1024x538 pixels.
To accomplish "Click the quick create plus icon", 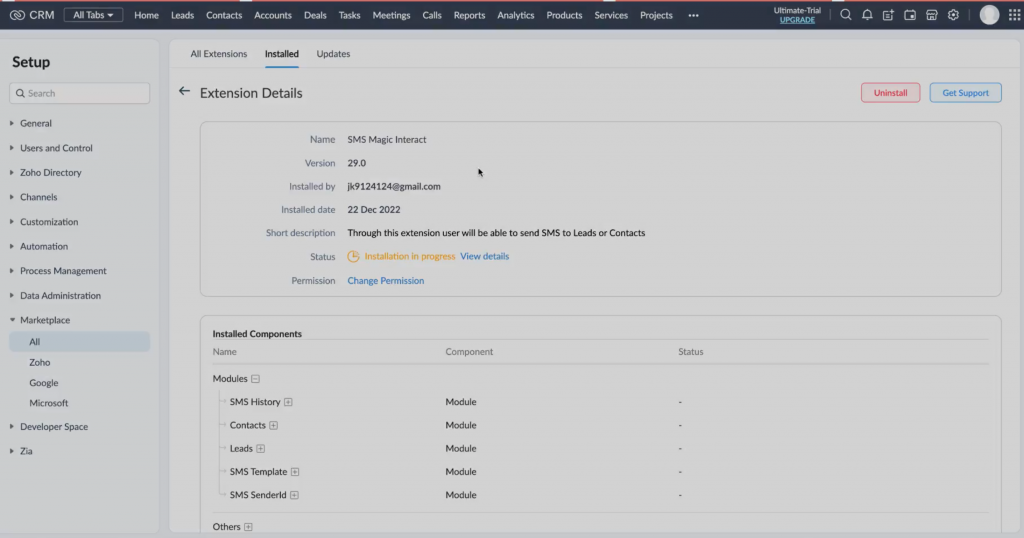I will click(888, 14).
